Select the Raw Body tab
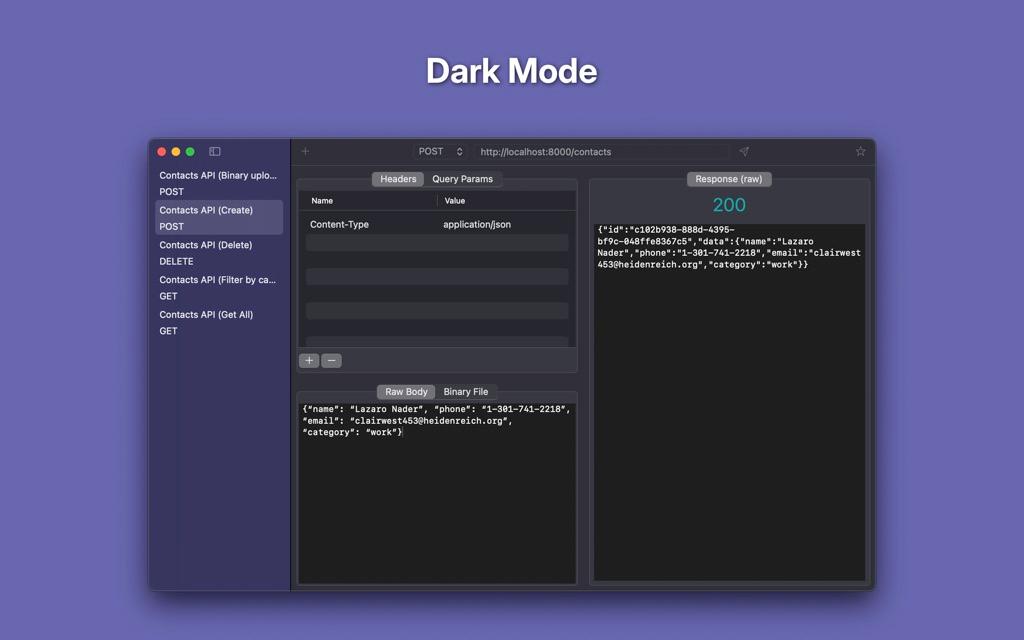Screen dimensions: 1024x640 pyautogui.click(x=405, y=391)
